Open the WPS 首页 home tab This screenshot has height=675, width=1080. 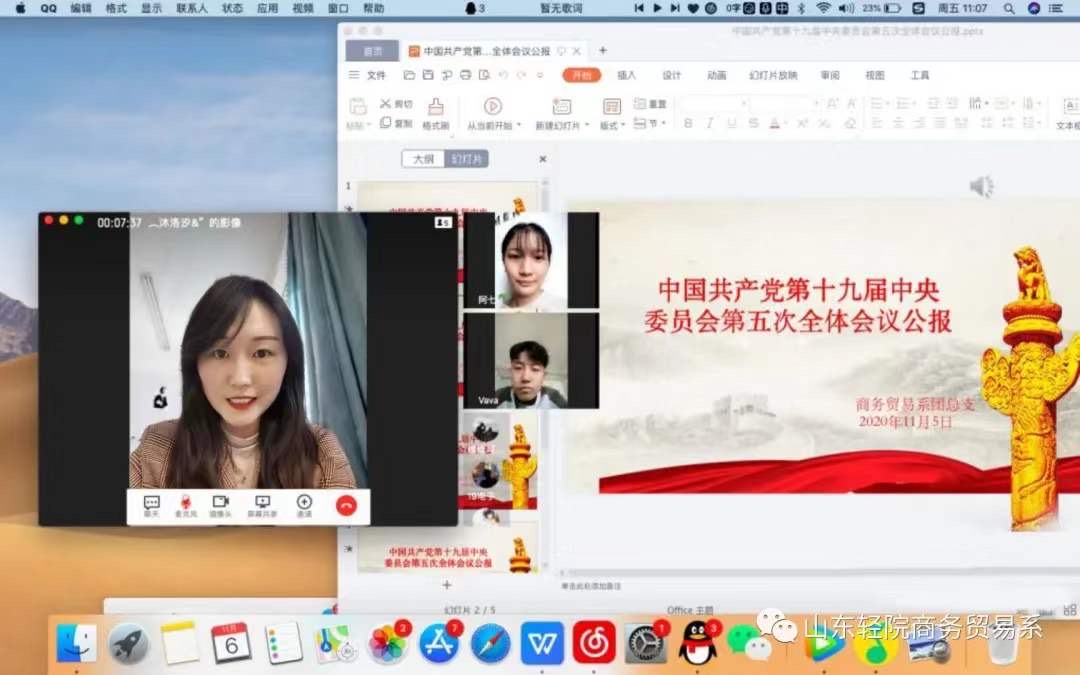point(373,51)
